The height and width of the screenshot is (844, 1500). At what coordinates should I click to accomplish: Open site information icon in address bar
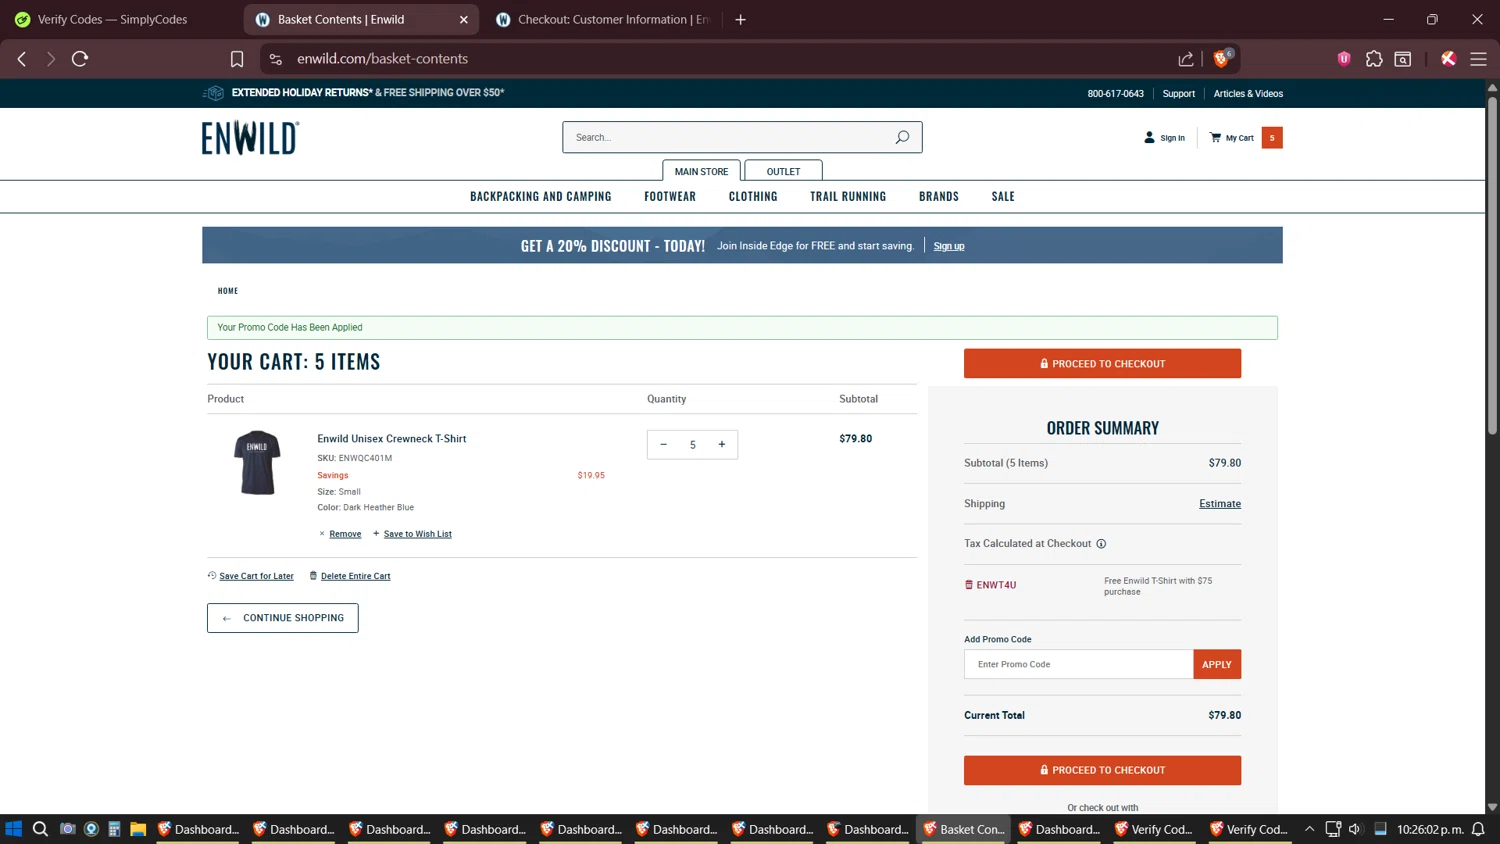point(276,59)
